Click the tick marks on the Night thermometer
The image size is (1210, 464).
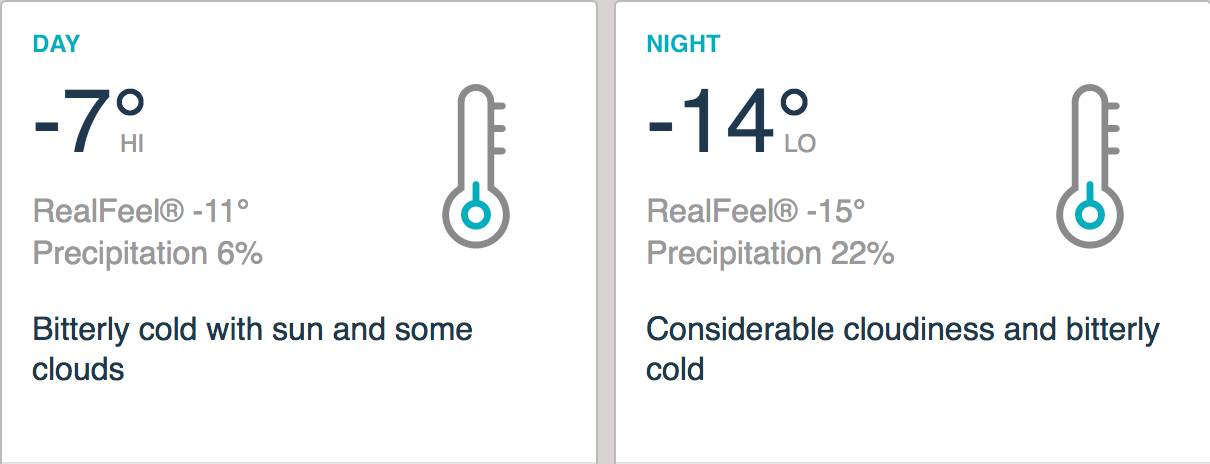click(x=1113, y=128)
